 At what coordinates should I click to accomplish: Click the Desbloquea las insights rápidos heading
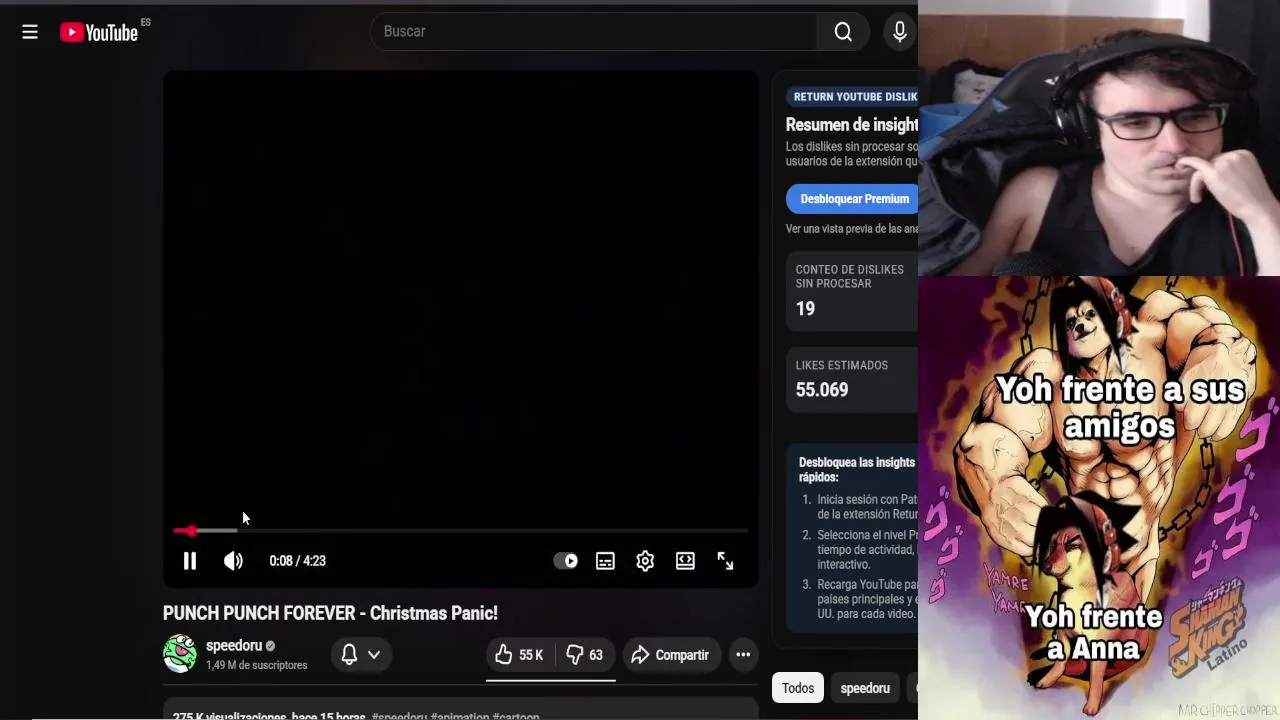857,470
